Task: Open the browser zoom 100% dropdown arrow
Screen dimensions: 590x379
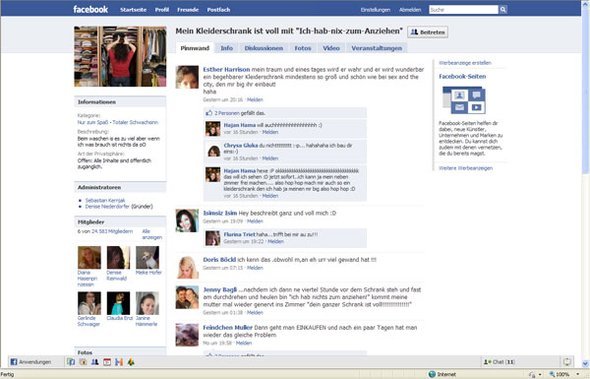Action: 578,374
